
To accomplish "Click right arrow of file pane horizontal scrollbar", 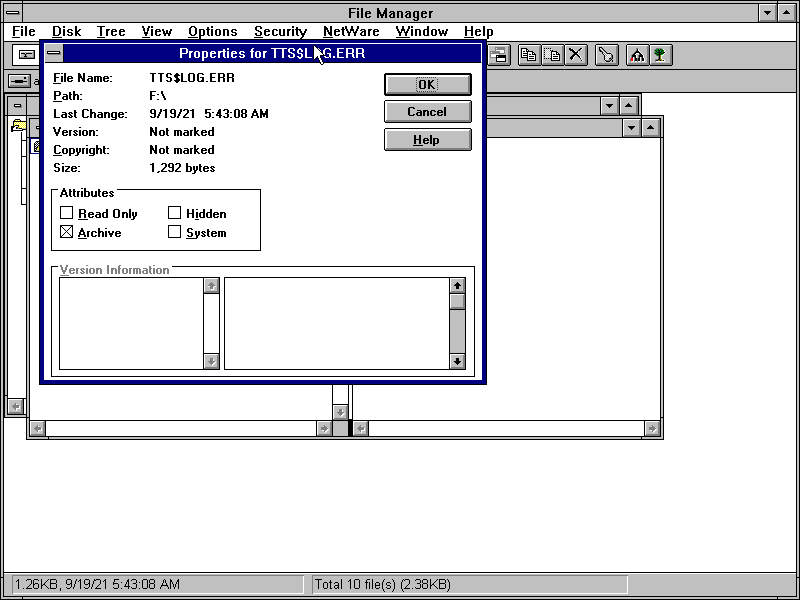I will click(652, 429).
